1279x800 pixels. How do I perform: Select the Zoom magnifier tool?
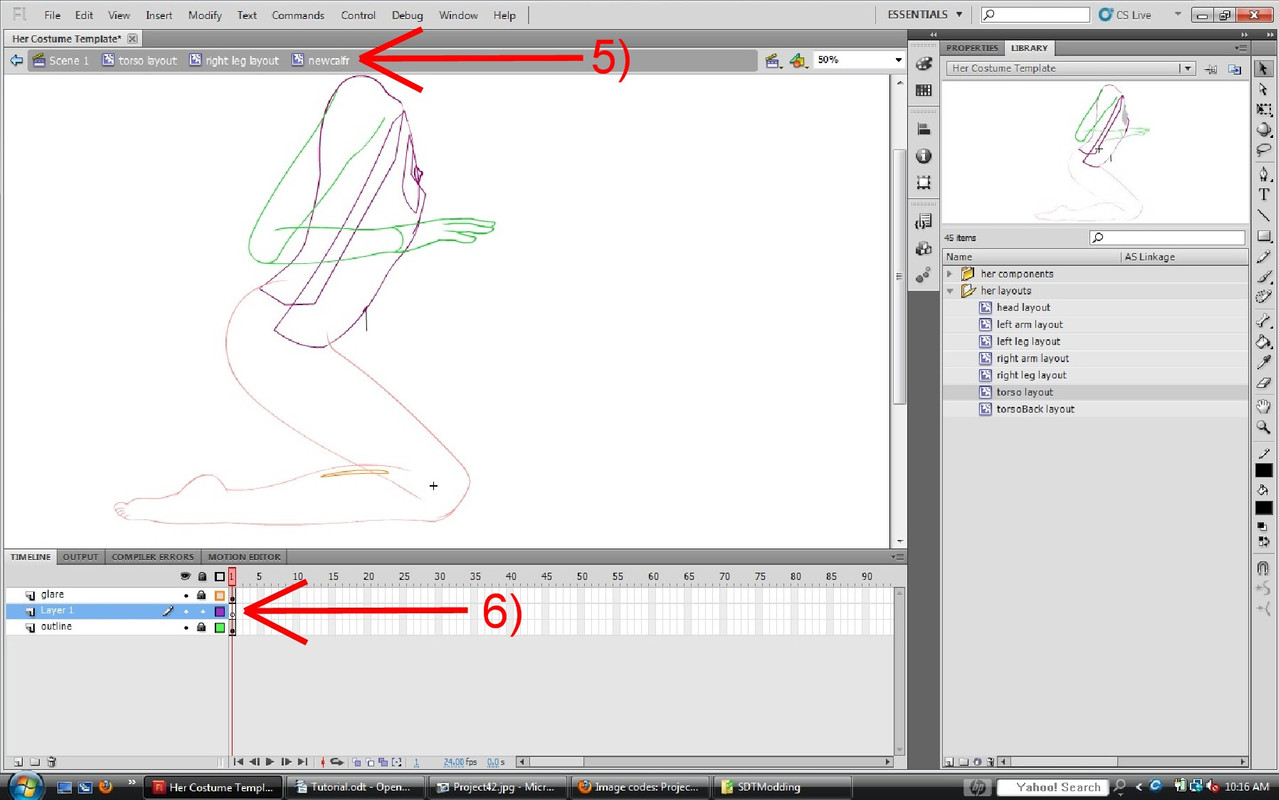pos(1264,427)
